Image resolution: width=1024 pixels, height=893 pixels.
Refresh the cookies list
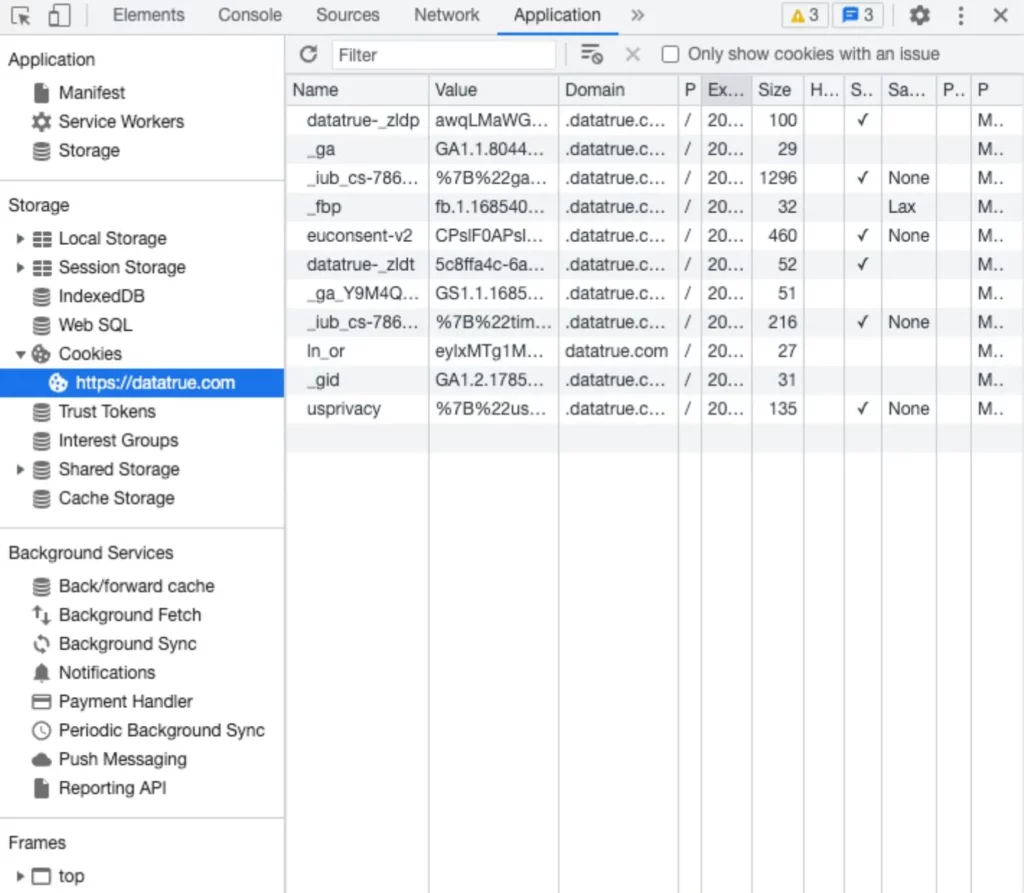point(308,54)
